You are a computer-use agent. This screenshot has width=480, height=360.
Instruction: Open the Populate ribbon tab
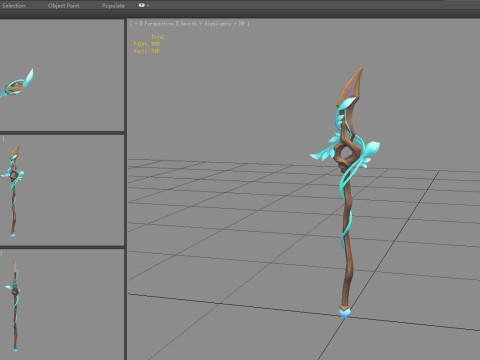(x=113, y=6)
